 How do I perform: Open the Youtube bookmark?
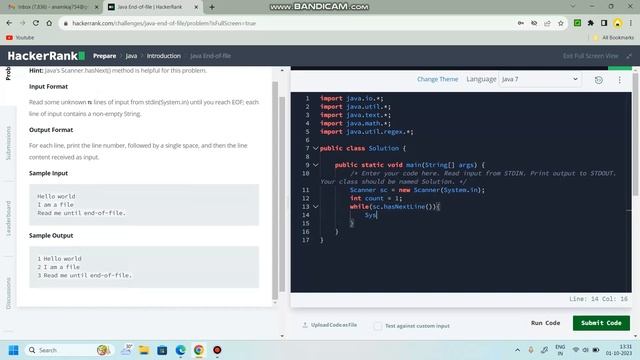(20, 38)
